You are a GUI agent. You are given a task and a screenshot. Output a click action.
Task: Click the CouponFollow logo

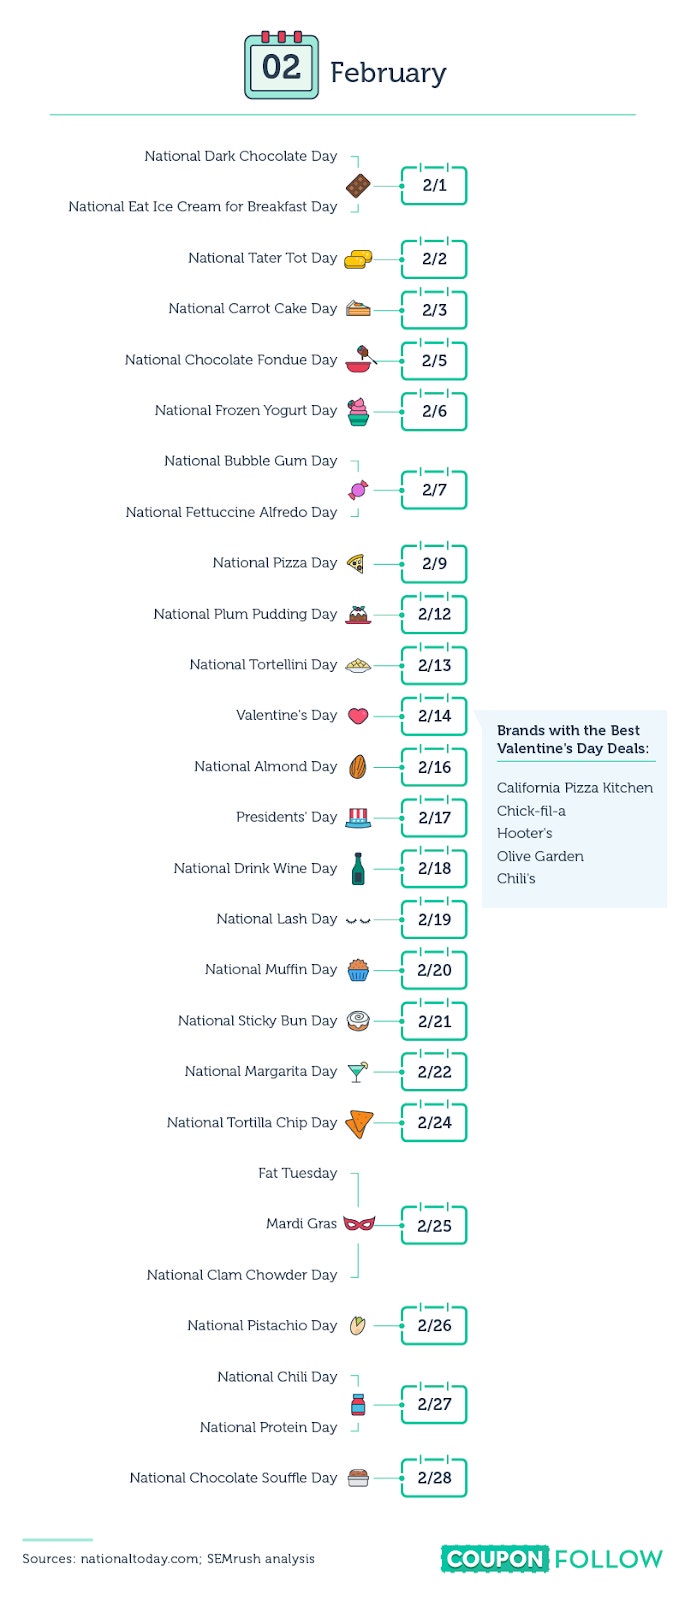click(x=552, y=1558)
